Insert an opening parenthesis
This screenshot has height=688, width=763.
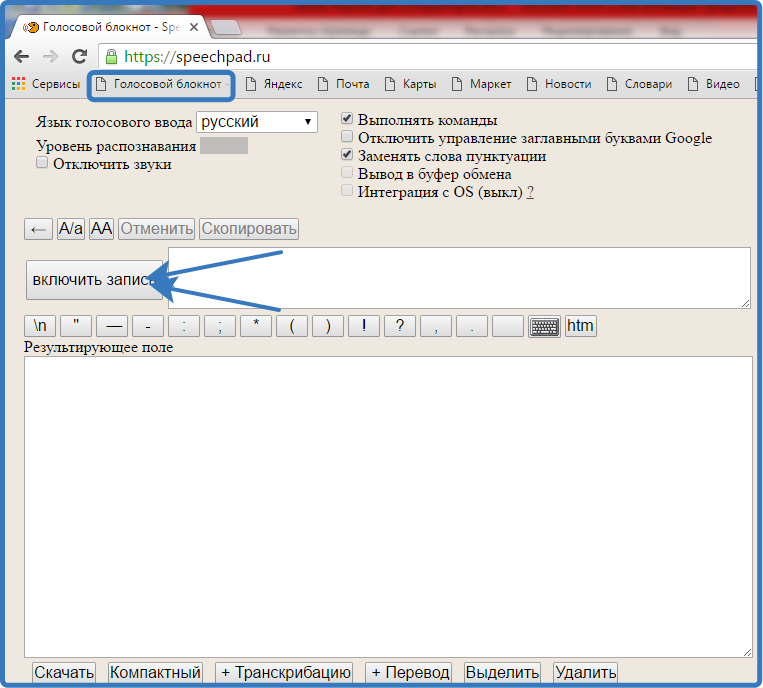pos(292,326)
